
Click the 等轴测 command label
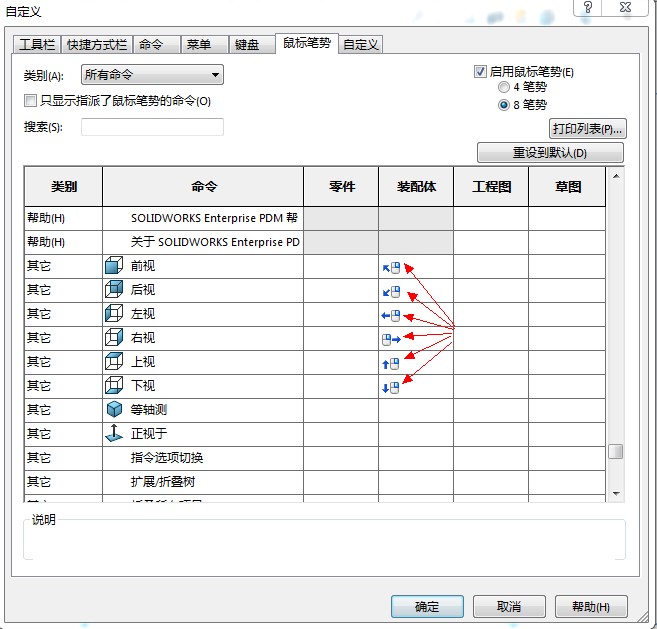[148, 409]
